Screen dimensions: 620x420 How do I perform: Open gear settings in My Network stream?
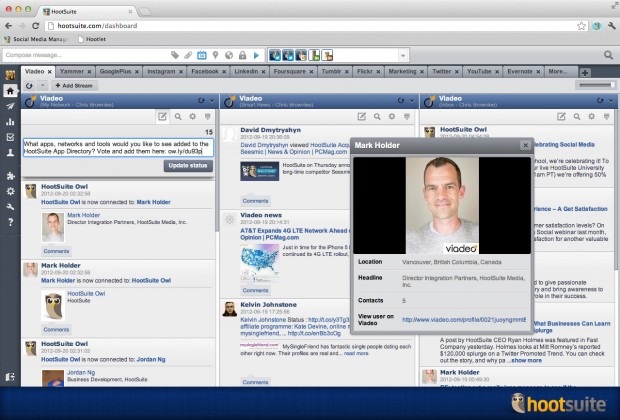pos(193,116)
